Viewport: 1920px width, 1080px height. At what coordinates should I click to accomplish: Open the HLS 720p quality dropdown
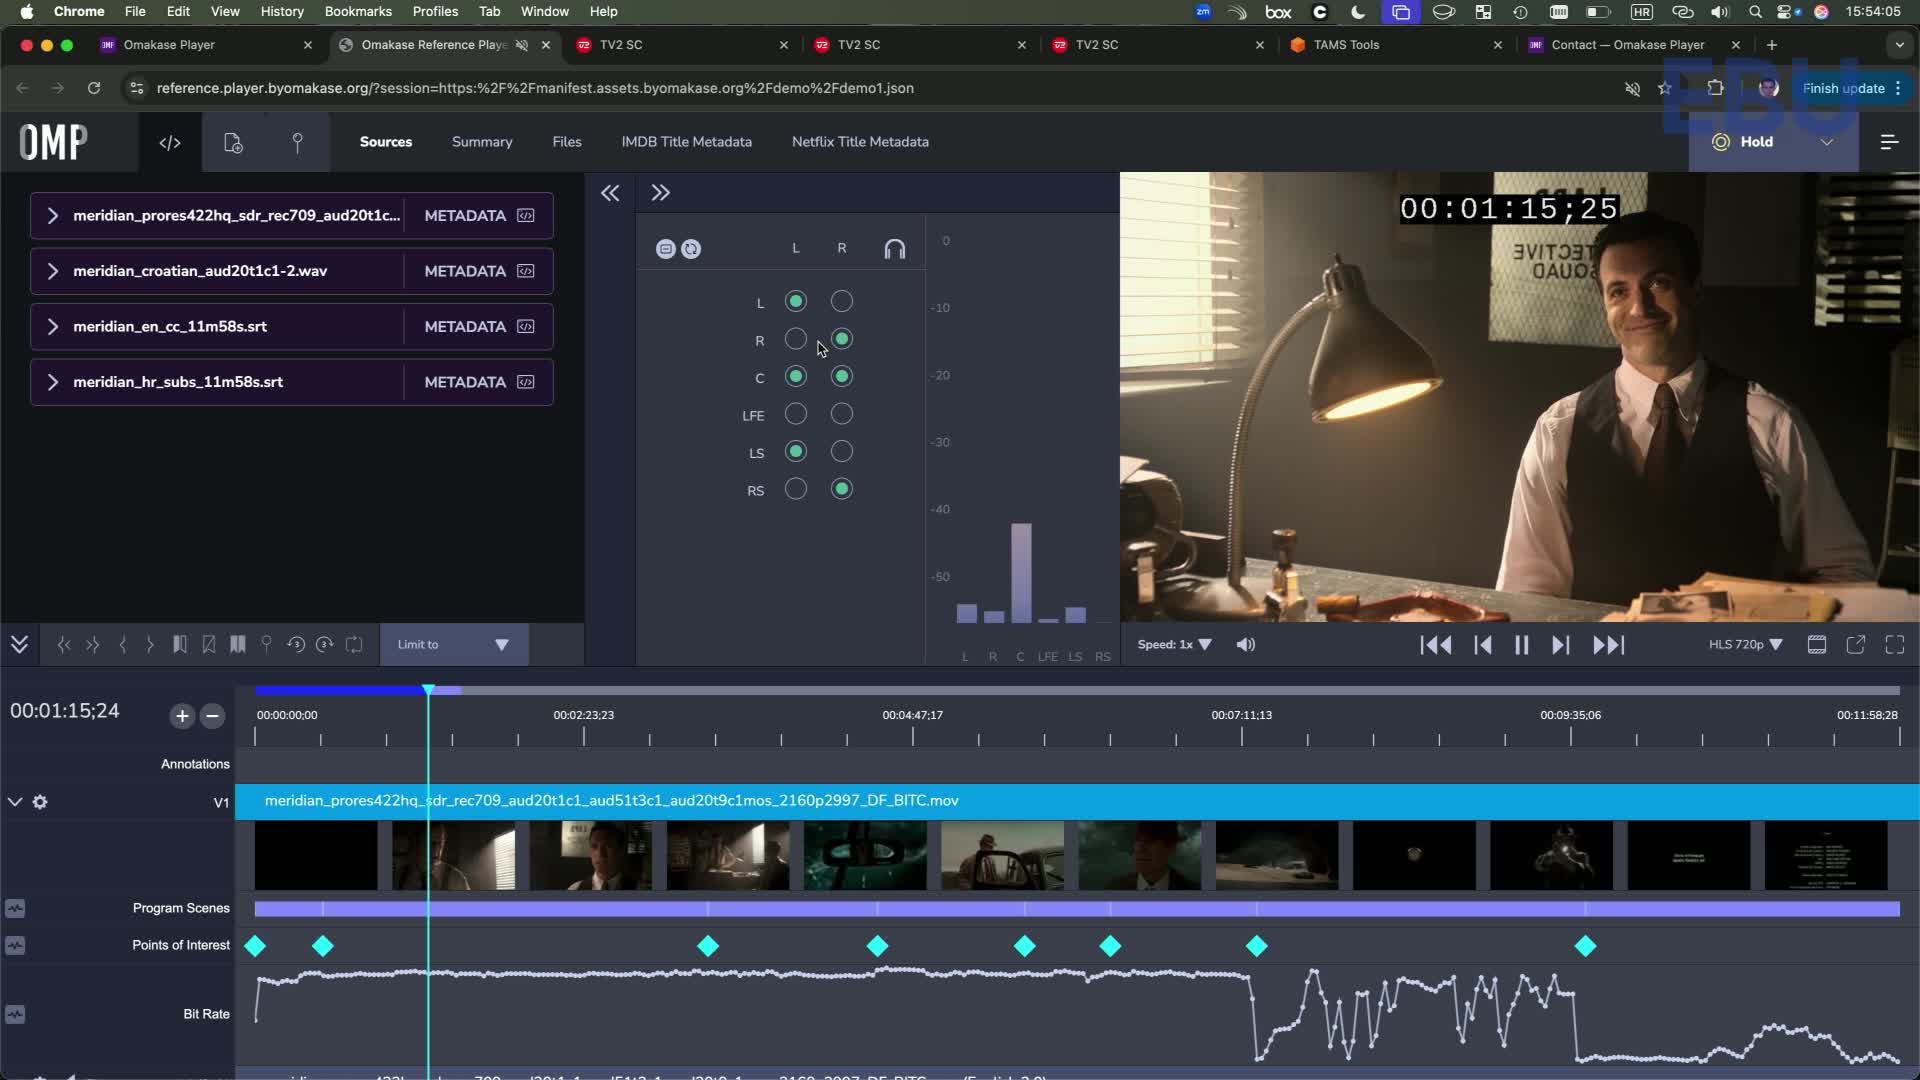click(x=1745, y=645)
